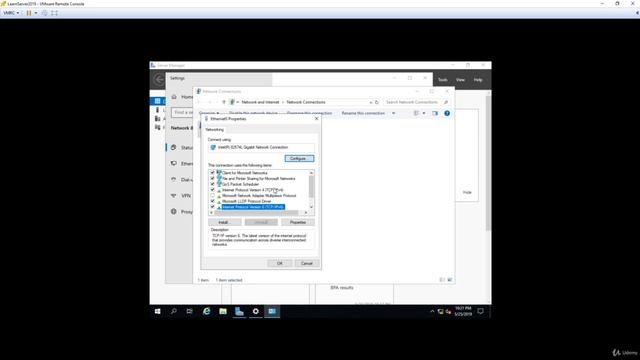
Task: Click Cancel in Ethernet0 Properties
Action: [307, 263]
